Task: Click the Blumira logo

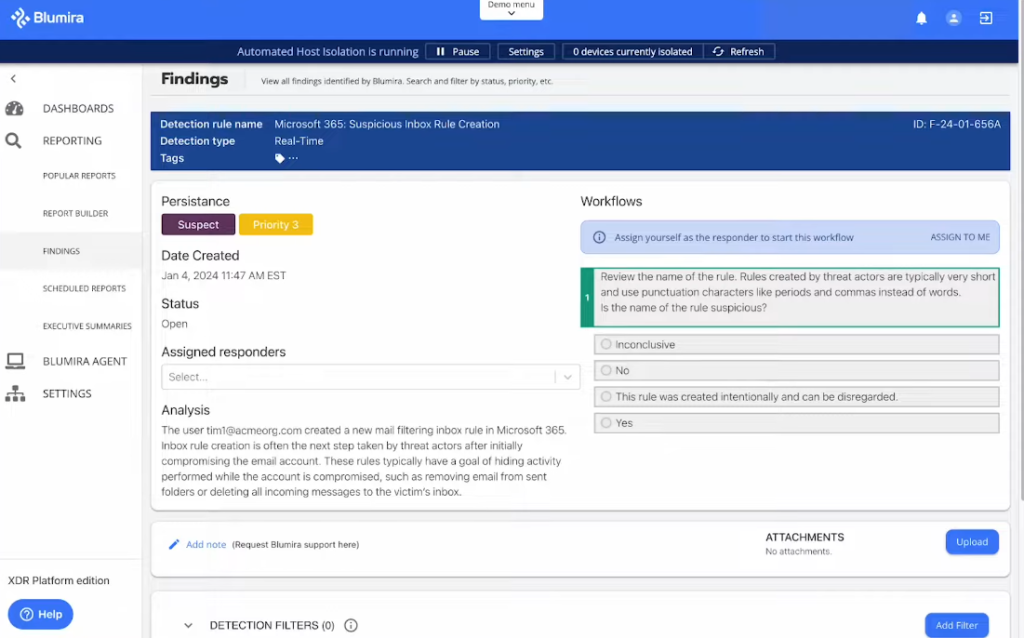Action: (x=47, y=18)
